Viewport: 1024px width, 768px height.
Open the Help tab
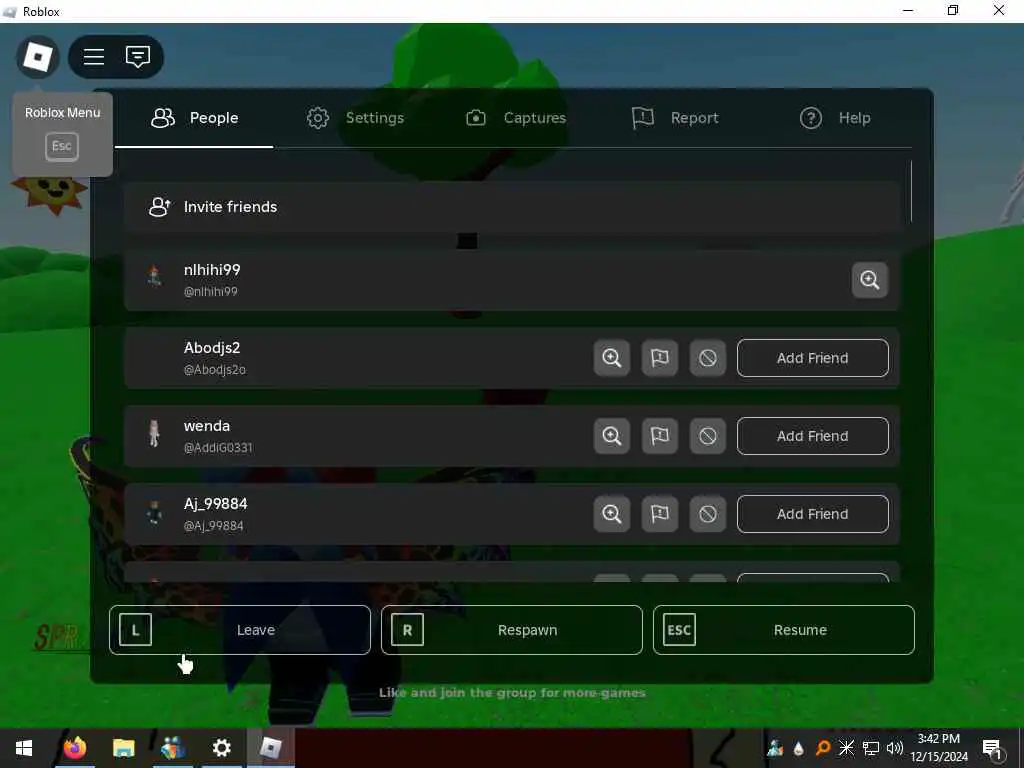click(x=835, y=118)
